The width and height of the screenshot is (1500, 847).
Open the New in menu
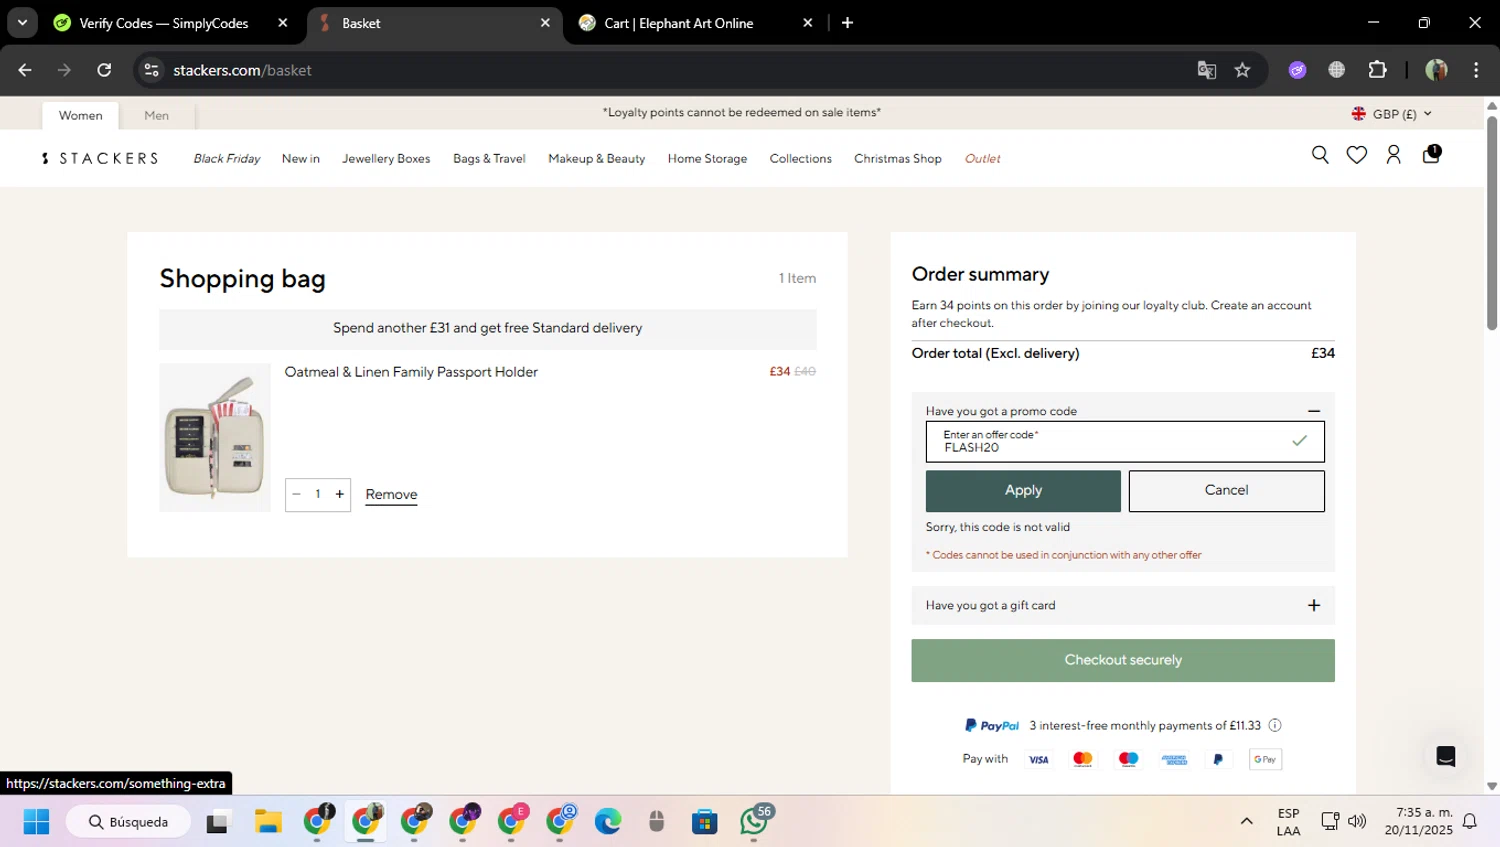(301, 158)
